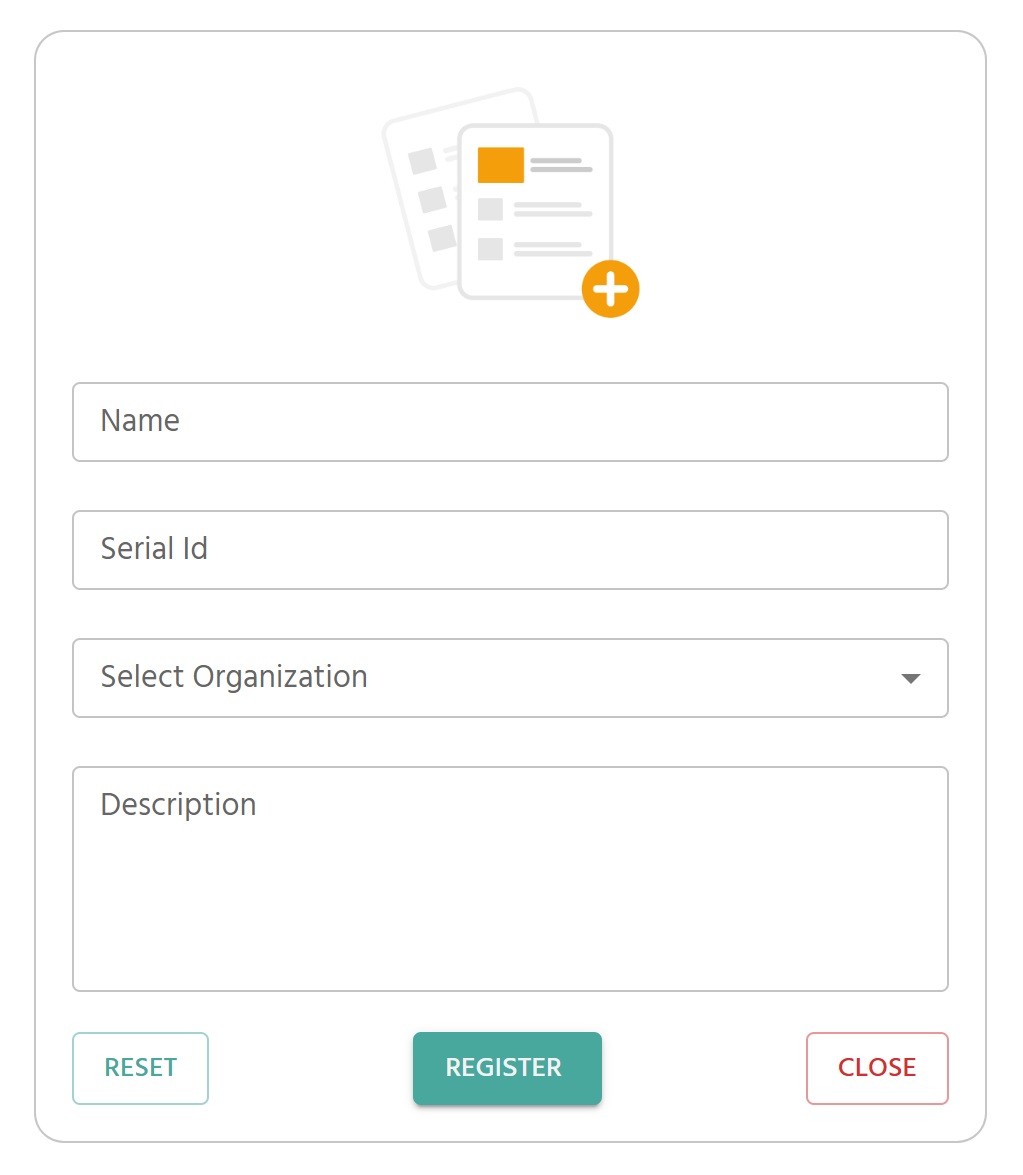Click the orange square in document icon
This screenshot has height=1175, width=1023.
coord(500,165)
